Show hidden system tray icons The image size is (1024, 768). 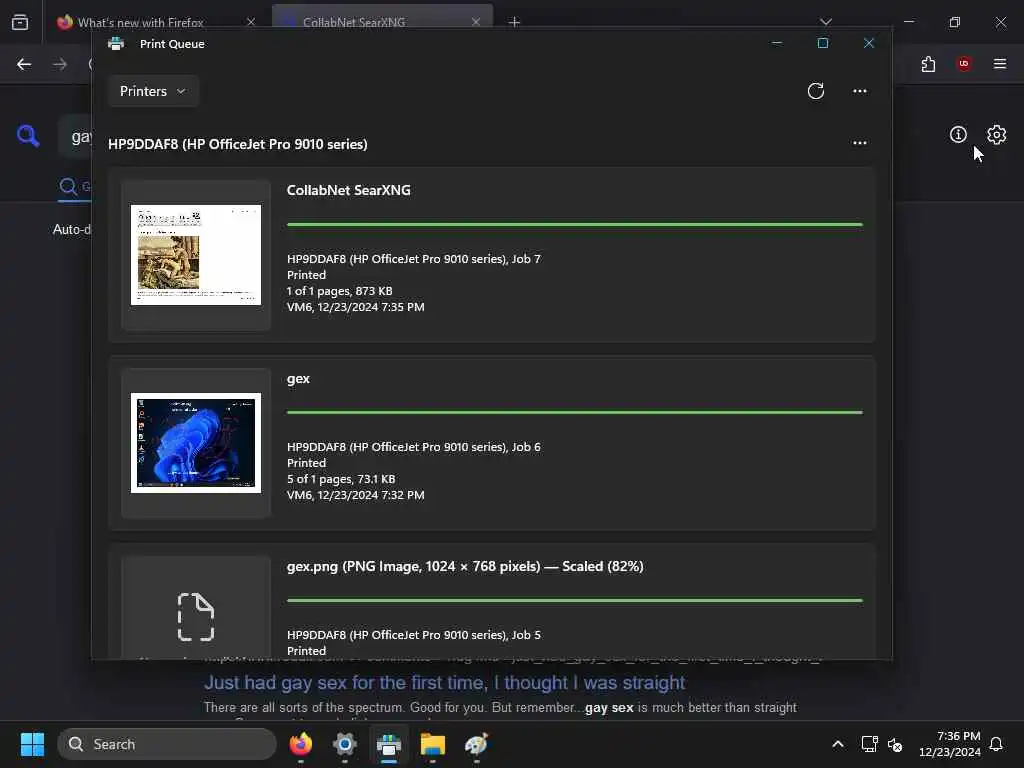click(838, 744)
